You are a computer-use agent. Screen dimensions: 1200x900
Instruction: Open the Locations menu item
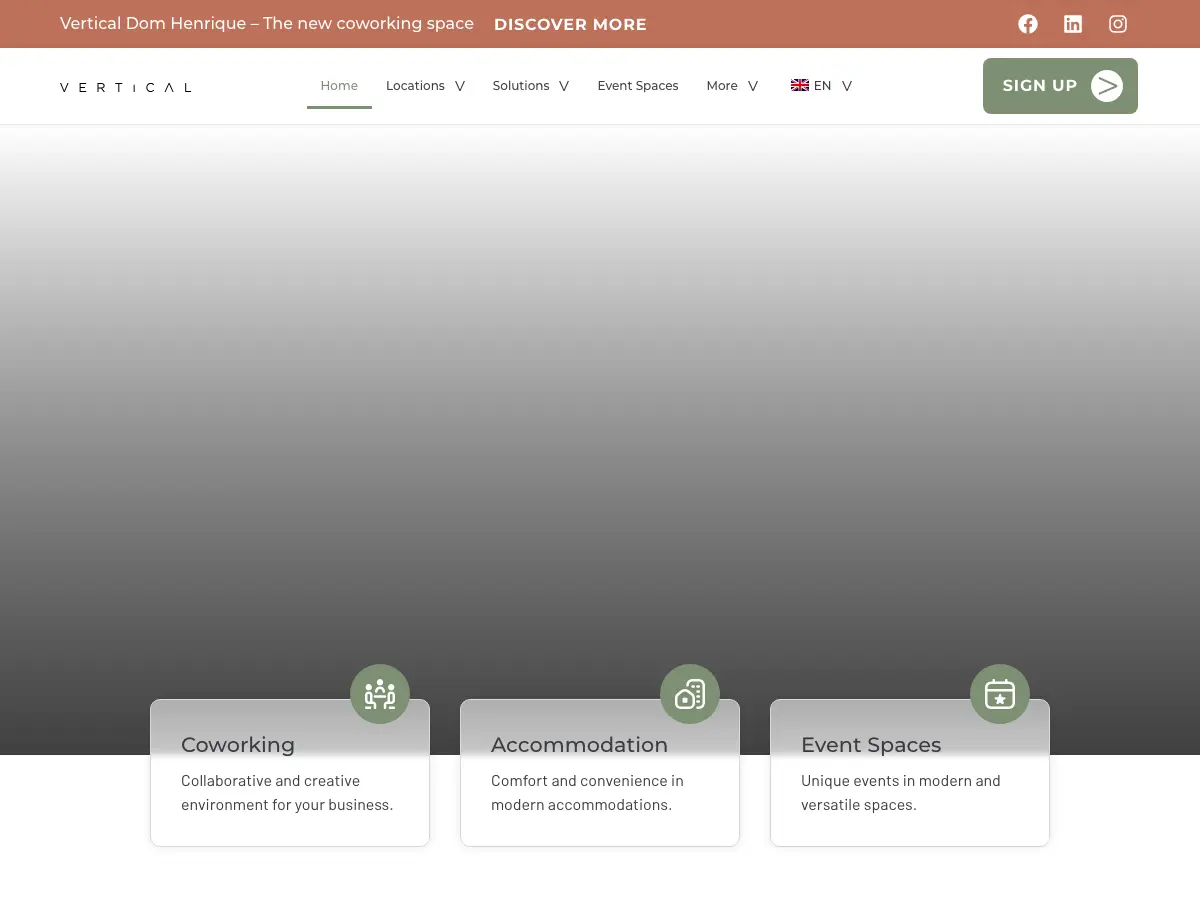415,86
